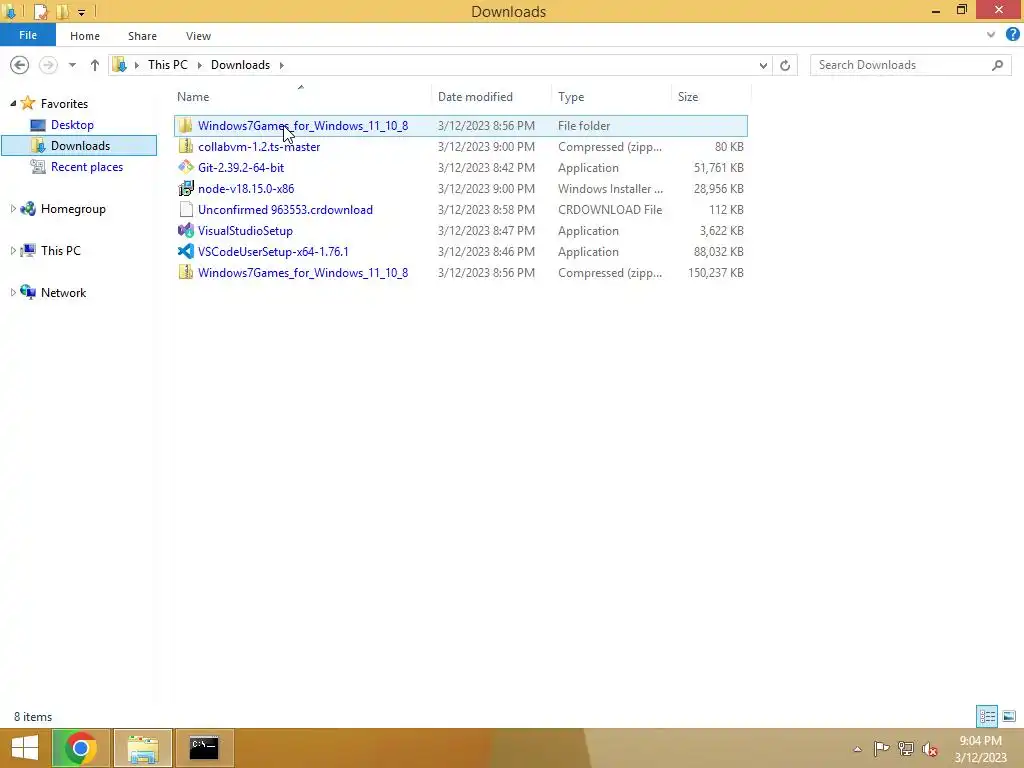The height and width of the screenshot is (768, 1024).
Task: Click the search magnifier icon
Action: click(x=997, y=65)
